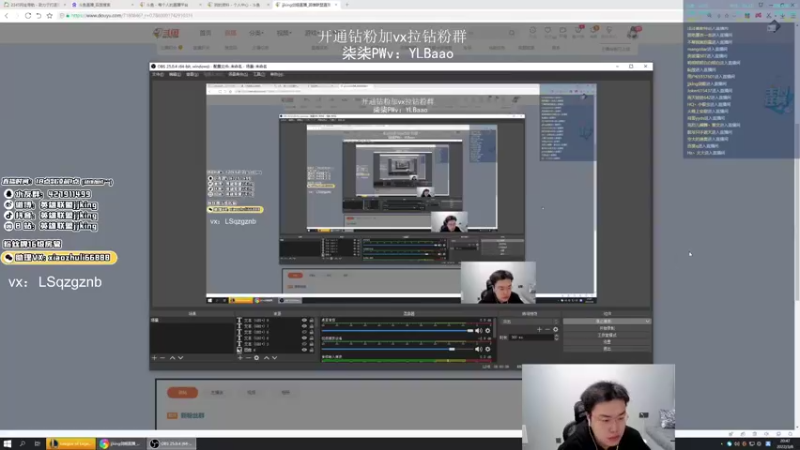Open Douyu 分类 category dropdown
Image resolution: width=800 pixels, height=450 pixels.
tap(256, 33)
